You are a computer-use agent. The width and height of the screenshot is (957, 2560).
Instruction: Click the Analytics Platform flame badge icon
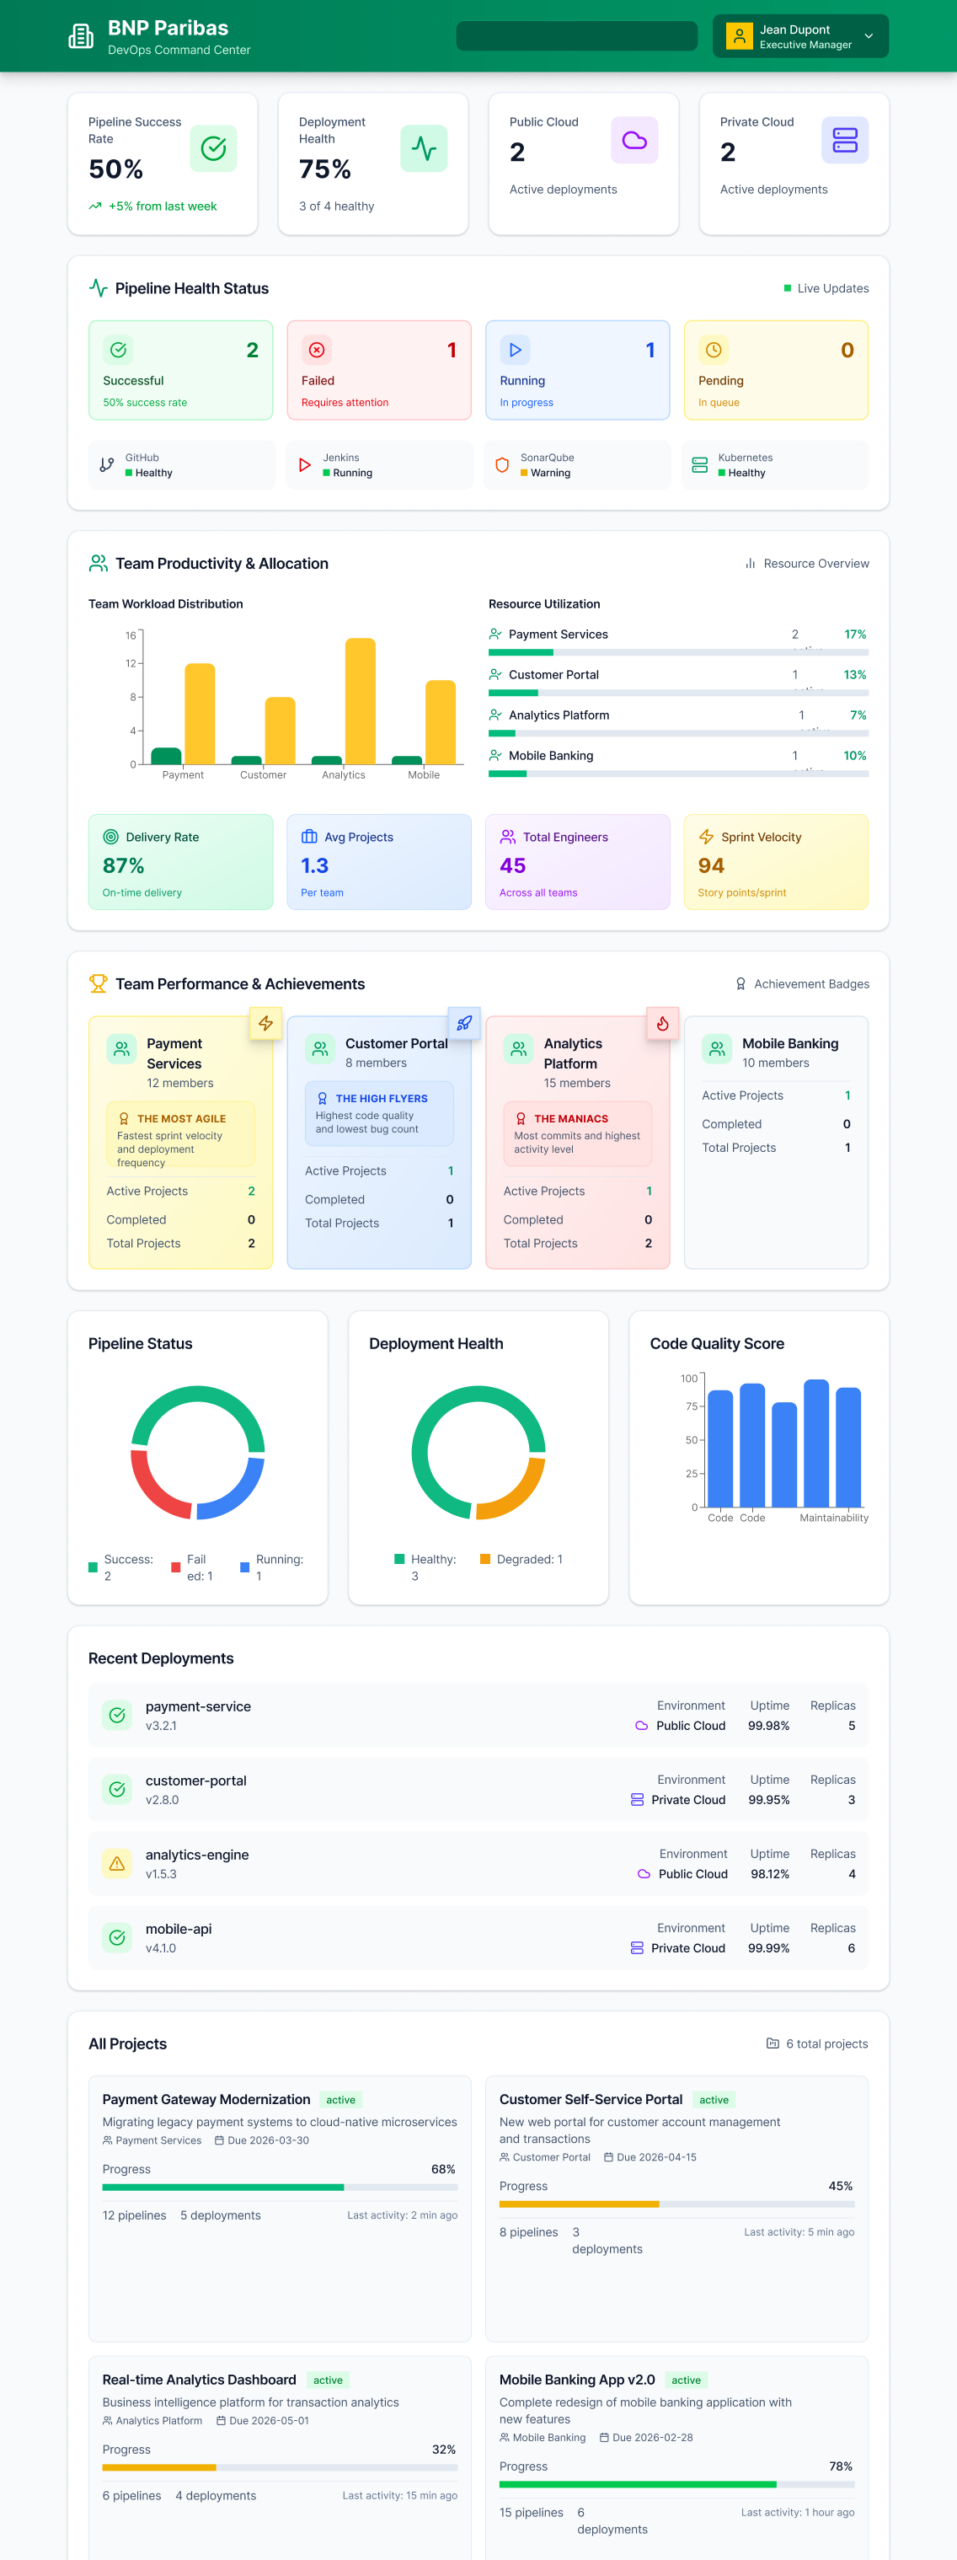pyautogui.click(x=662, y=1023)
